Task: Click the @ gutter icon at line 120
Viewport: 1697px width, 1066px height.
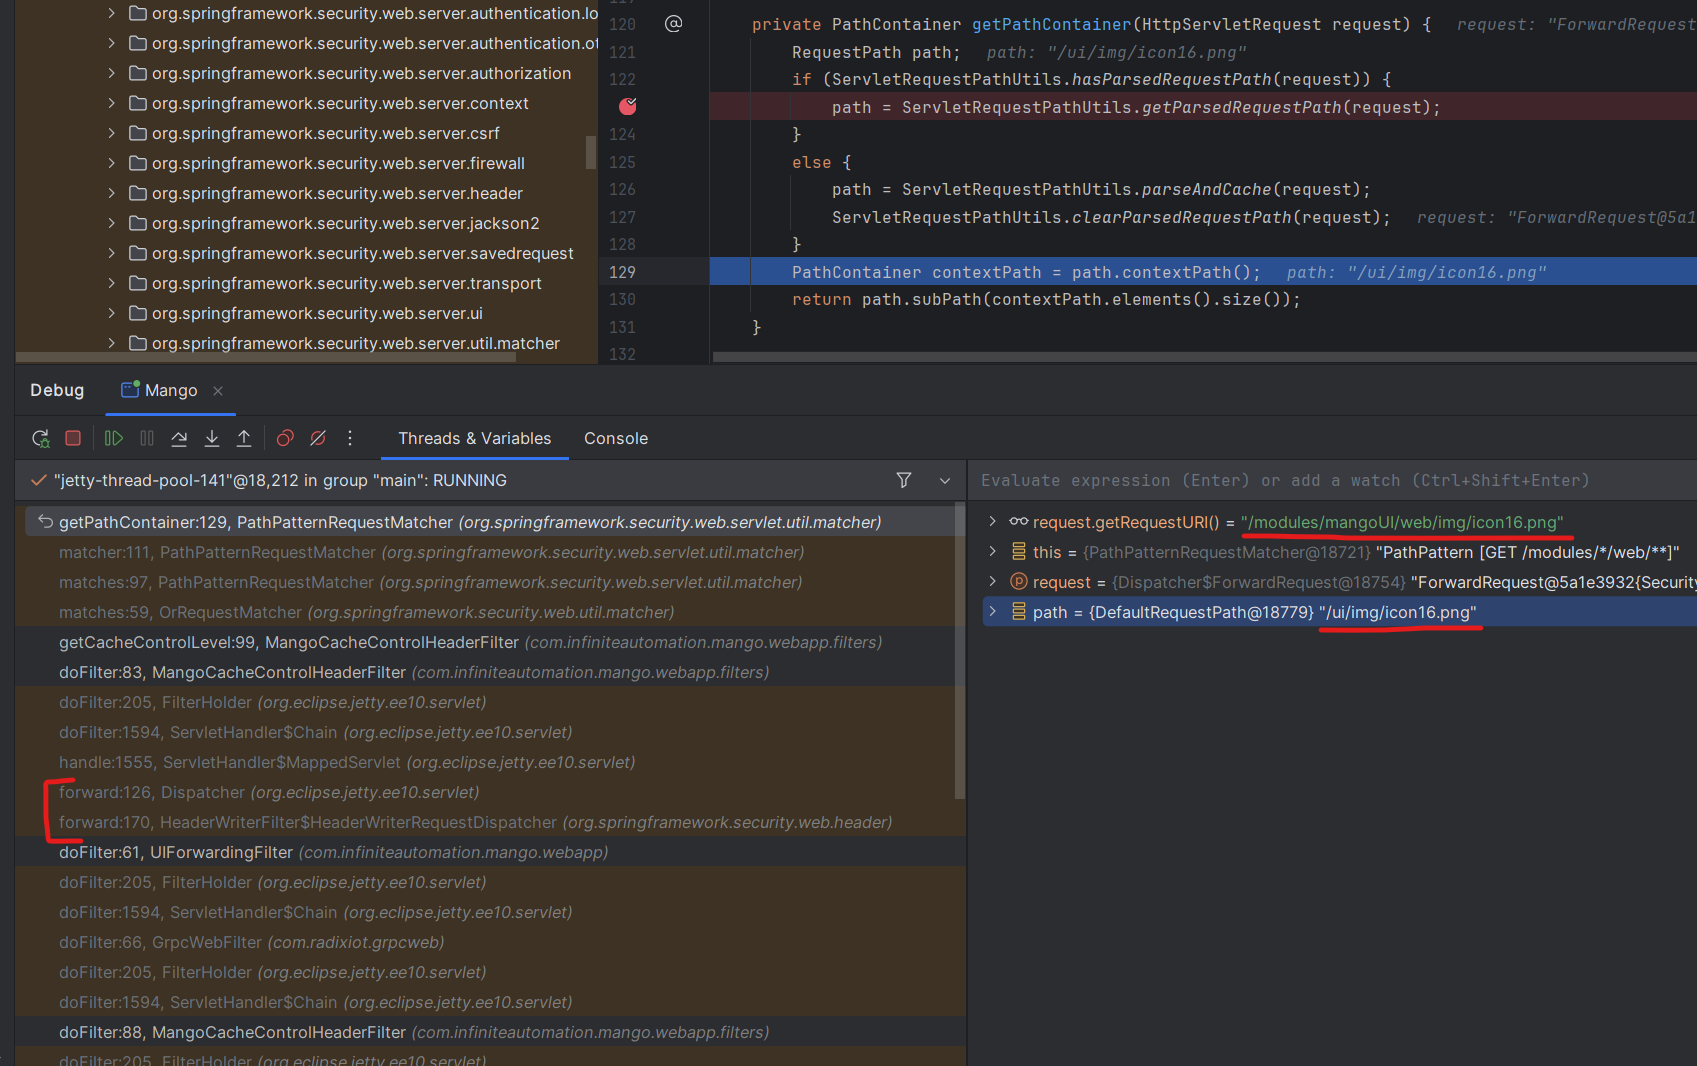Action: pyautogui.click(x=674, y=24)
